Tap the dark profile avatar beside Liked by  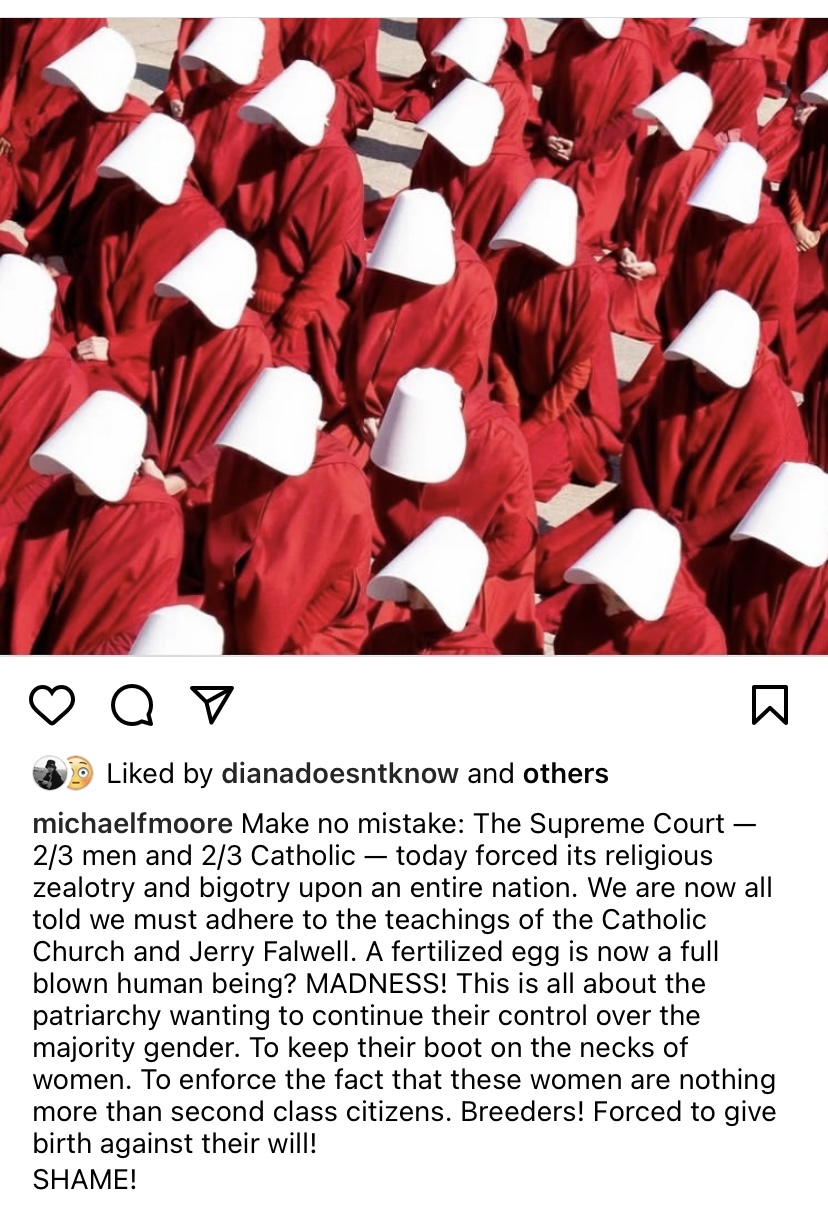coord(48,773)
